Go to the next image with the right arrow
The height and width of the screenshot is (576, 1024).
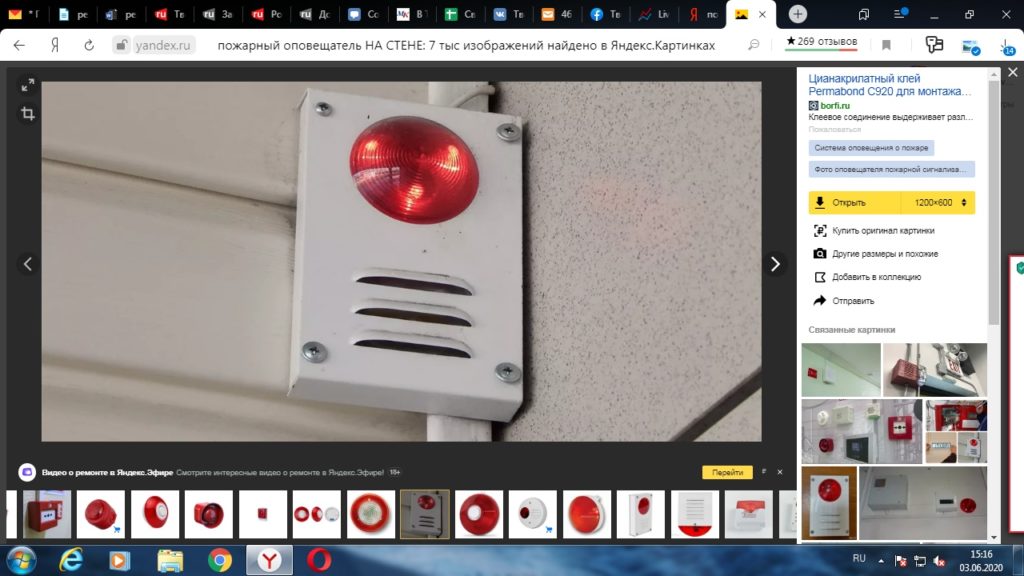[x=774, y=264]
